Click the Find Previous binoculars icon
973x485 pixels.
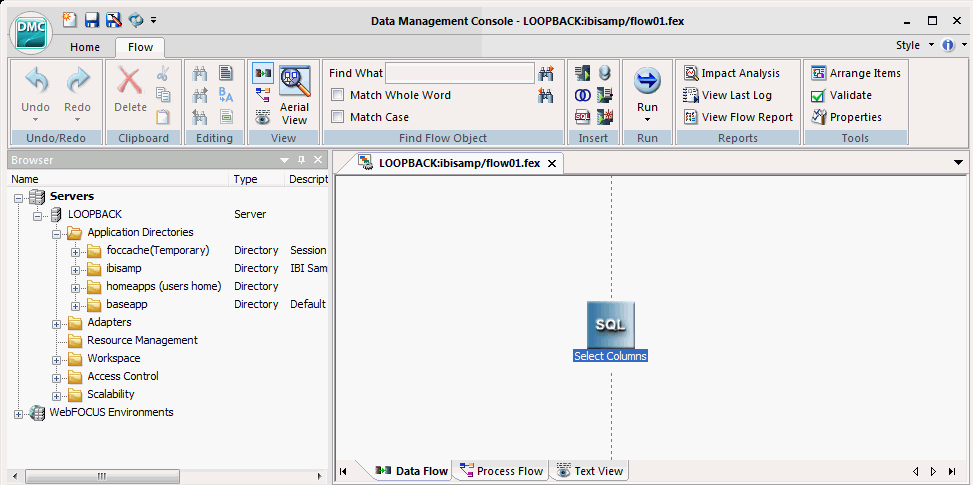pos(546,95)
